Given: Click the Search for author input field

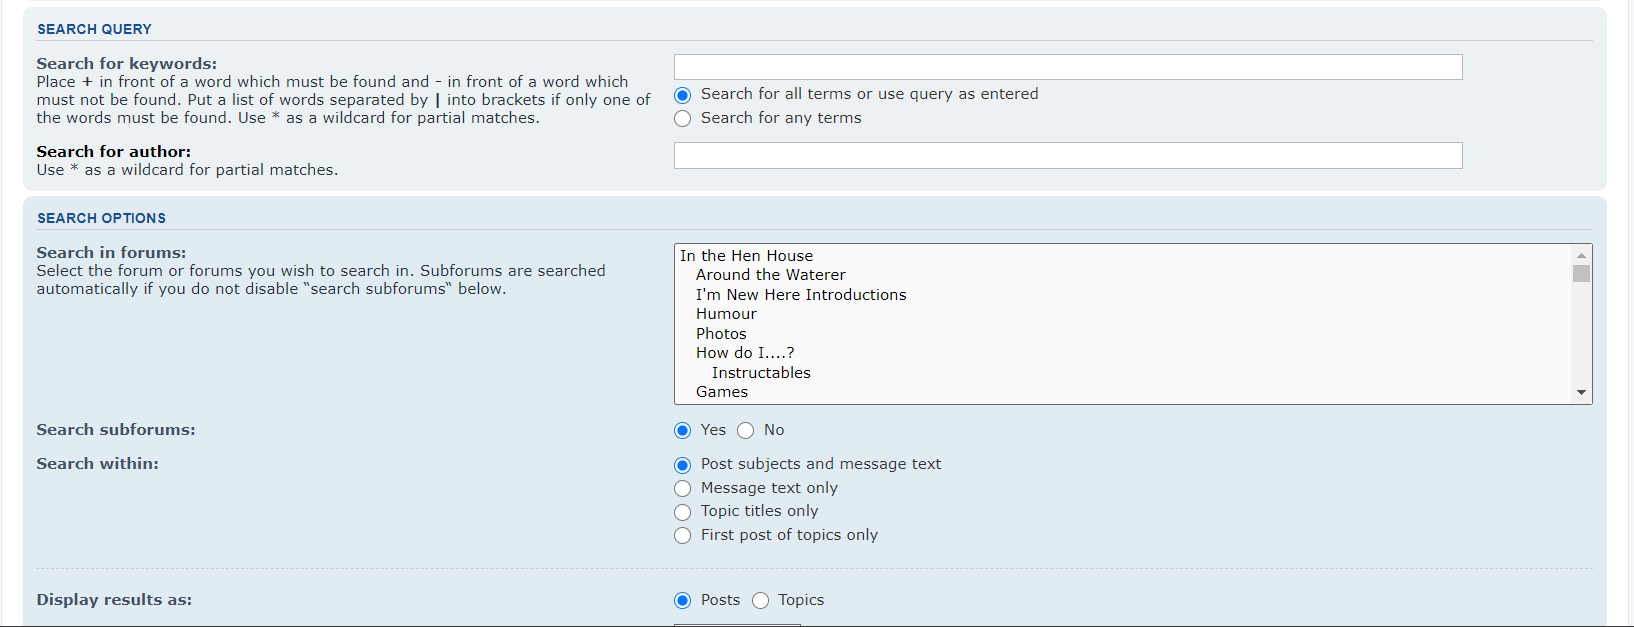Looking at the screenshot, I should coord(1067,155).
